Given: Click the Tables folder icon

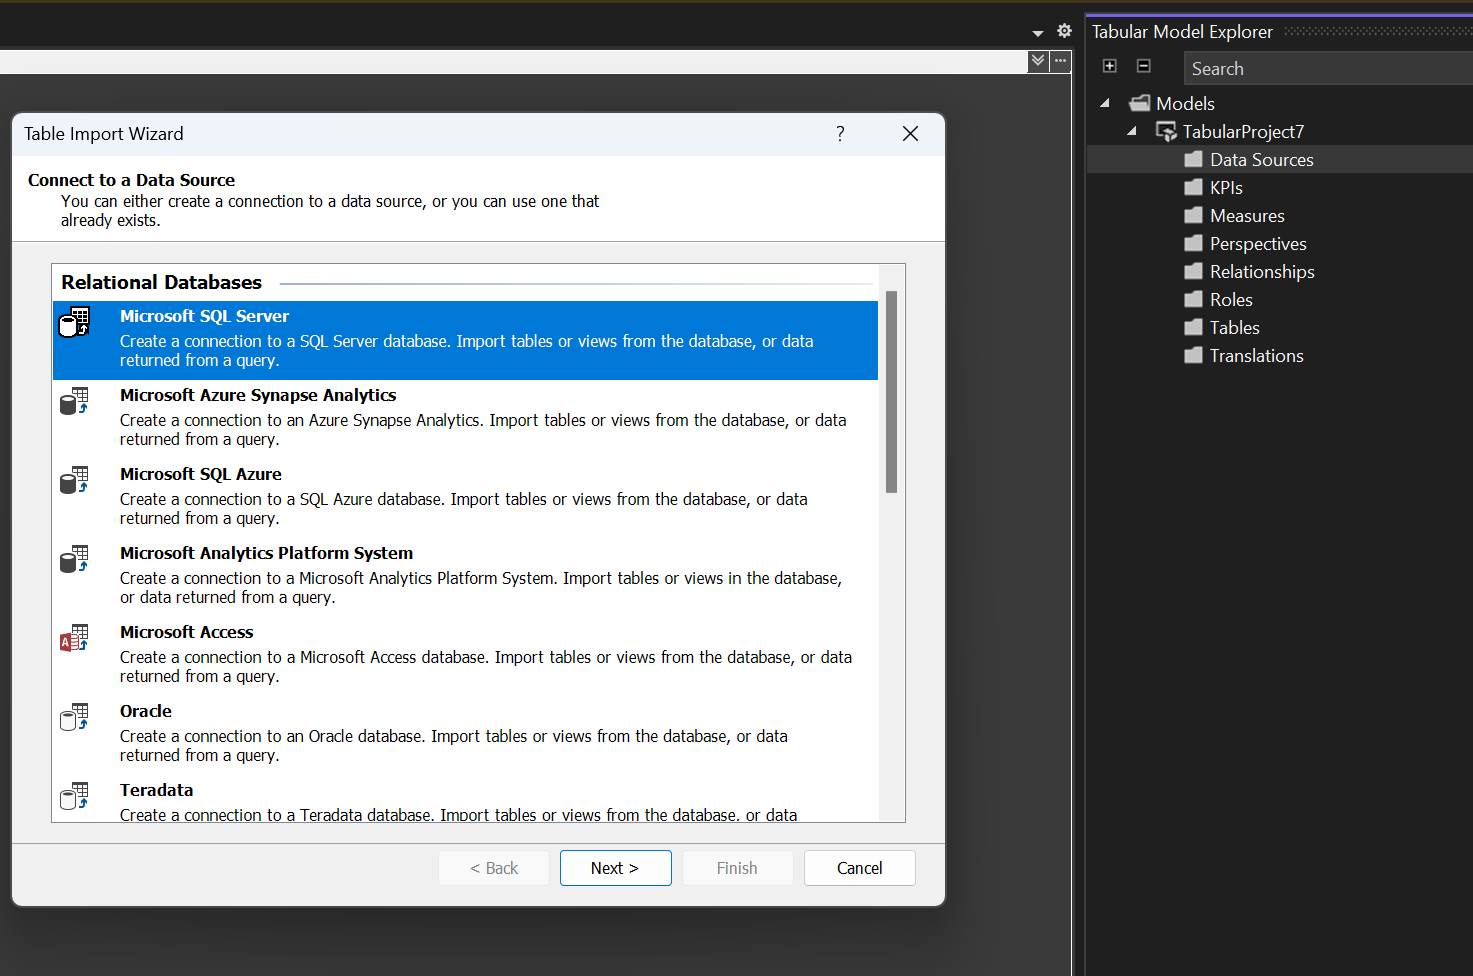Looking at the screenshot, I should (x=1193, y=327).
